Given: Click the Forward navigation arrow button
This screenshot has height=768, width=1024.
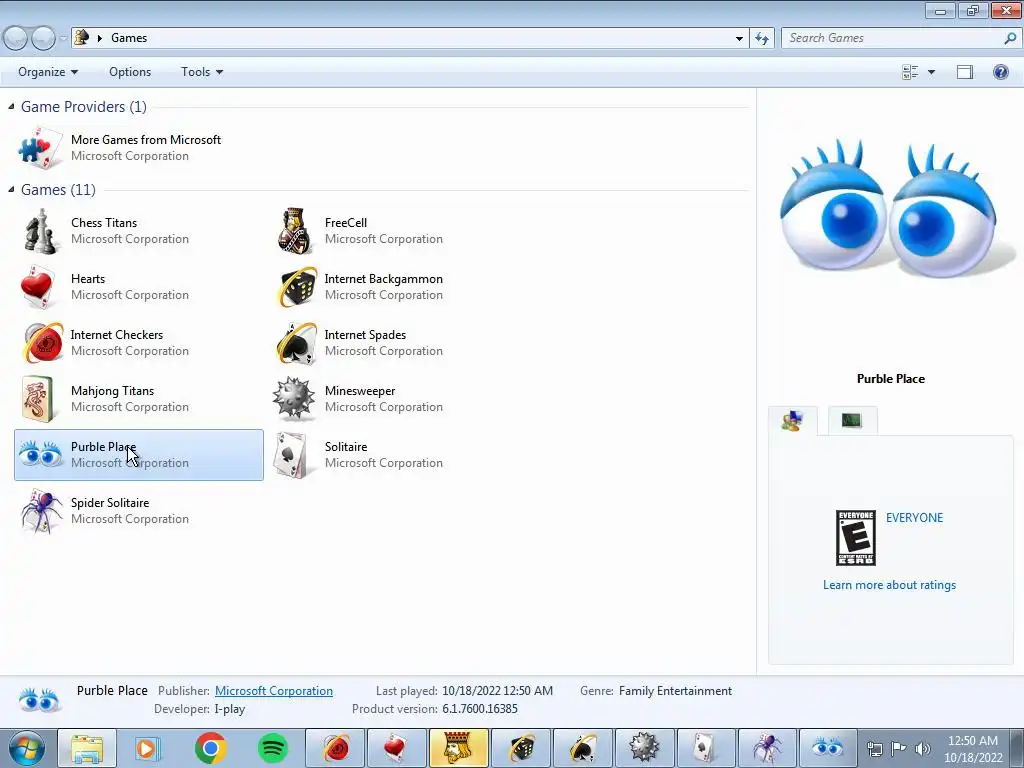Looking at the screenshot, I should 43,39.
